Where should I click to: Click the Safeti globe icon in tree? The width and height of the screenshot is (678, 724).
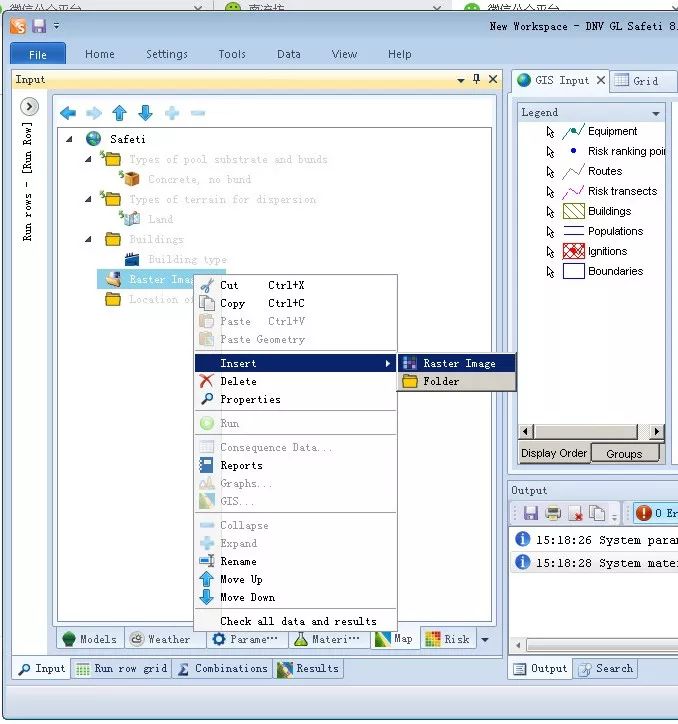[94, 139]
